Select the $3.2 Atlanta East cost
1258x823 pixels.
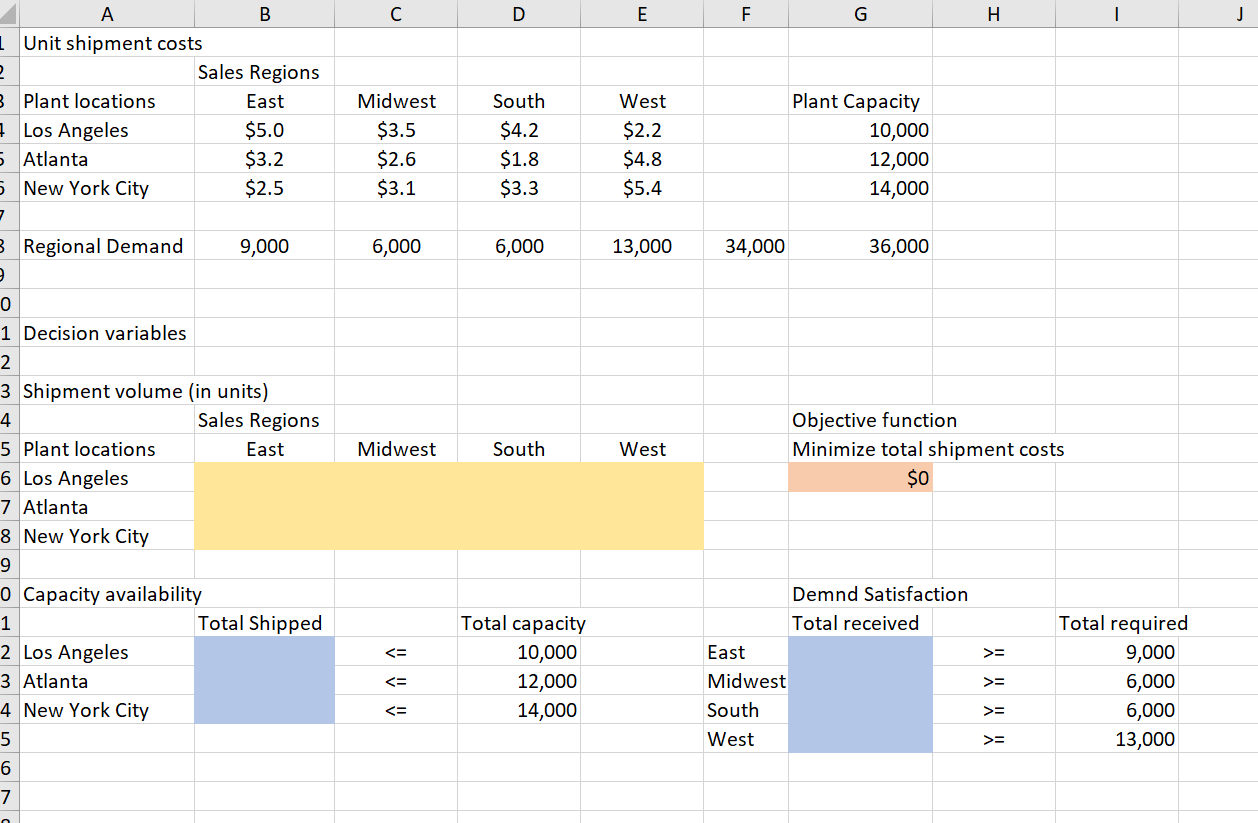tap(264, 160)
